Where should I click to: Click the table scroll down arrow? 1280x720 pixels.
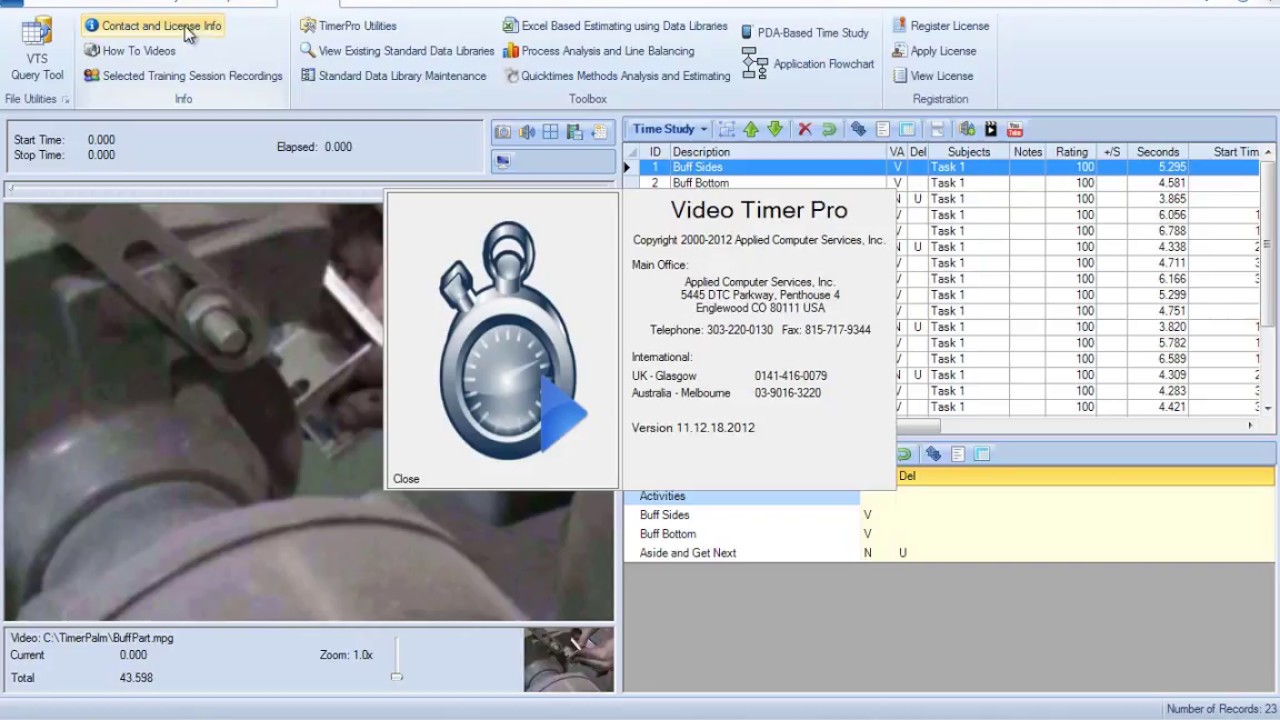(x=1268, y=408)
